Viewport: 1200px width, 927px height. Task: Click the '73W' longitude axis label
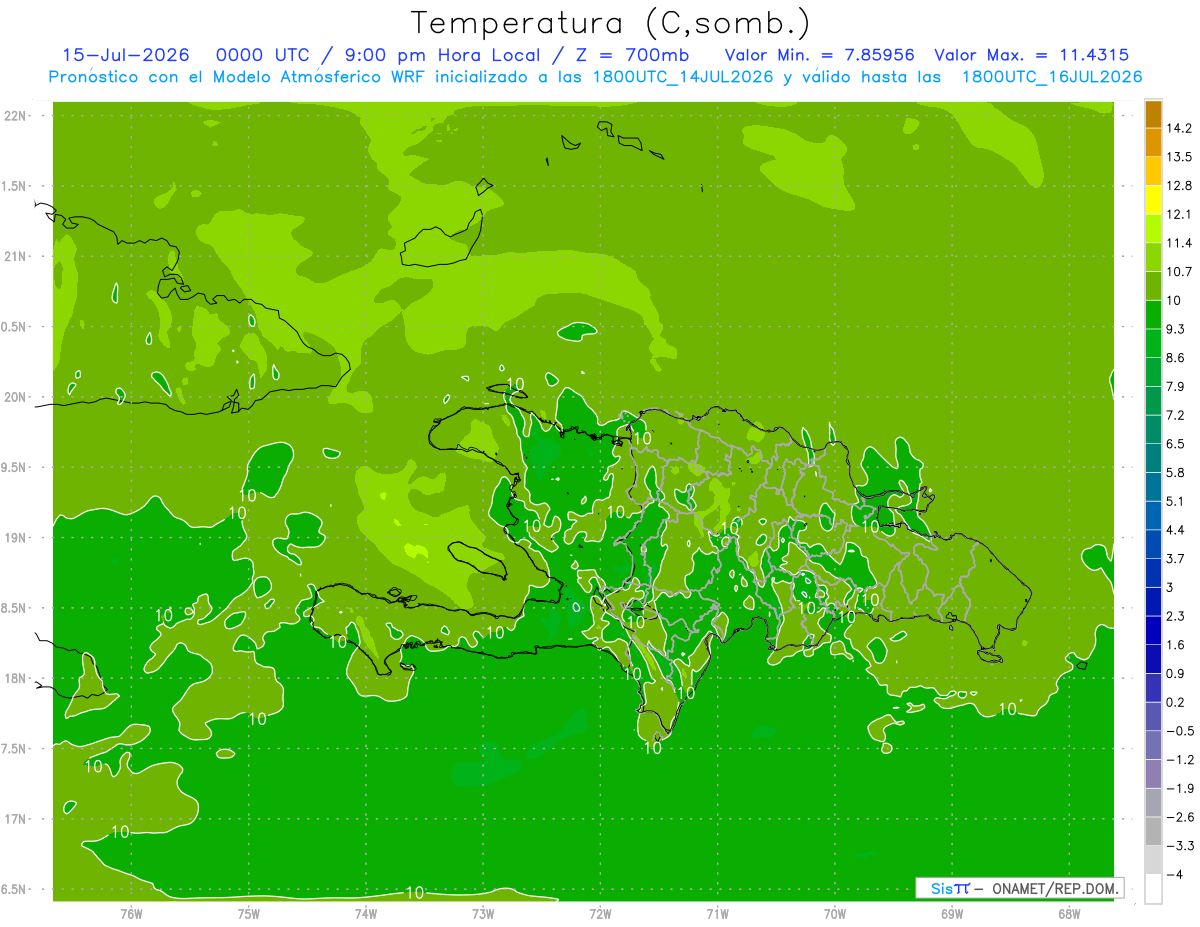pyautogui.click(x=483, y=913)
